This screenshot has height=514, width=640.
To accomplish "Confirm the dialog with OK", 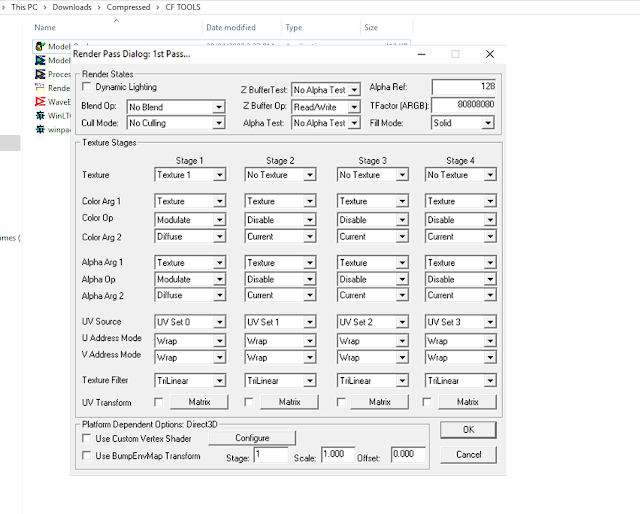I will click(469, 429).
